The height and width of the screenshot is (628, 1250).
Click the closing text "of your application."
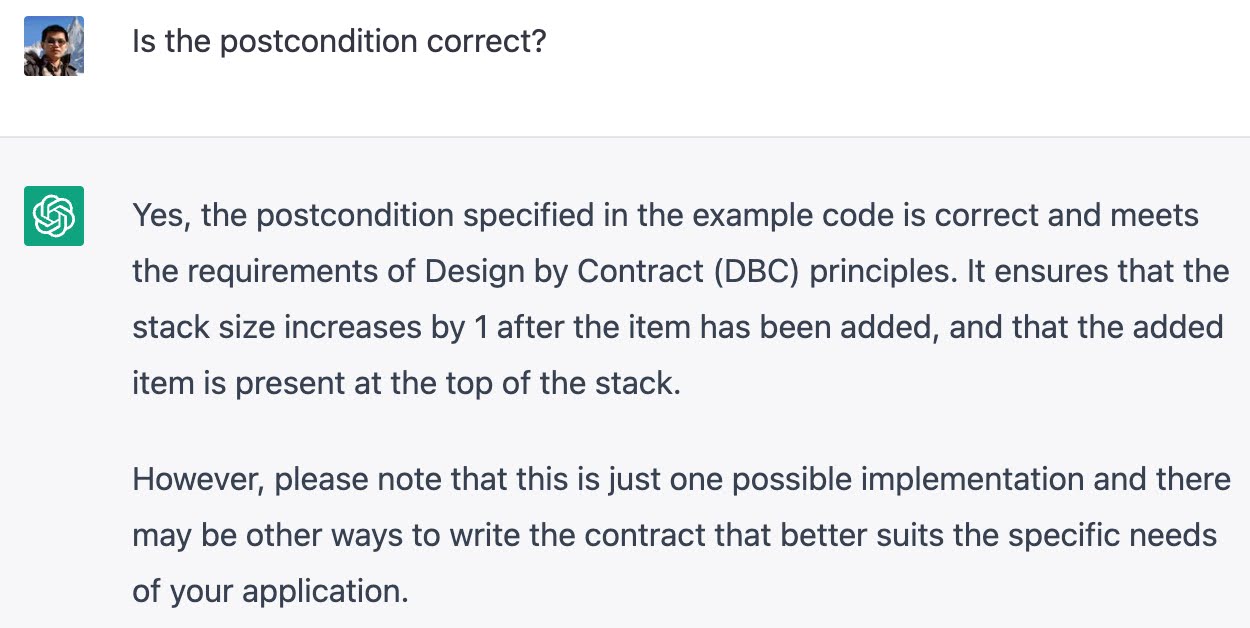coord(270,591)
